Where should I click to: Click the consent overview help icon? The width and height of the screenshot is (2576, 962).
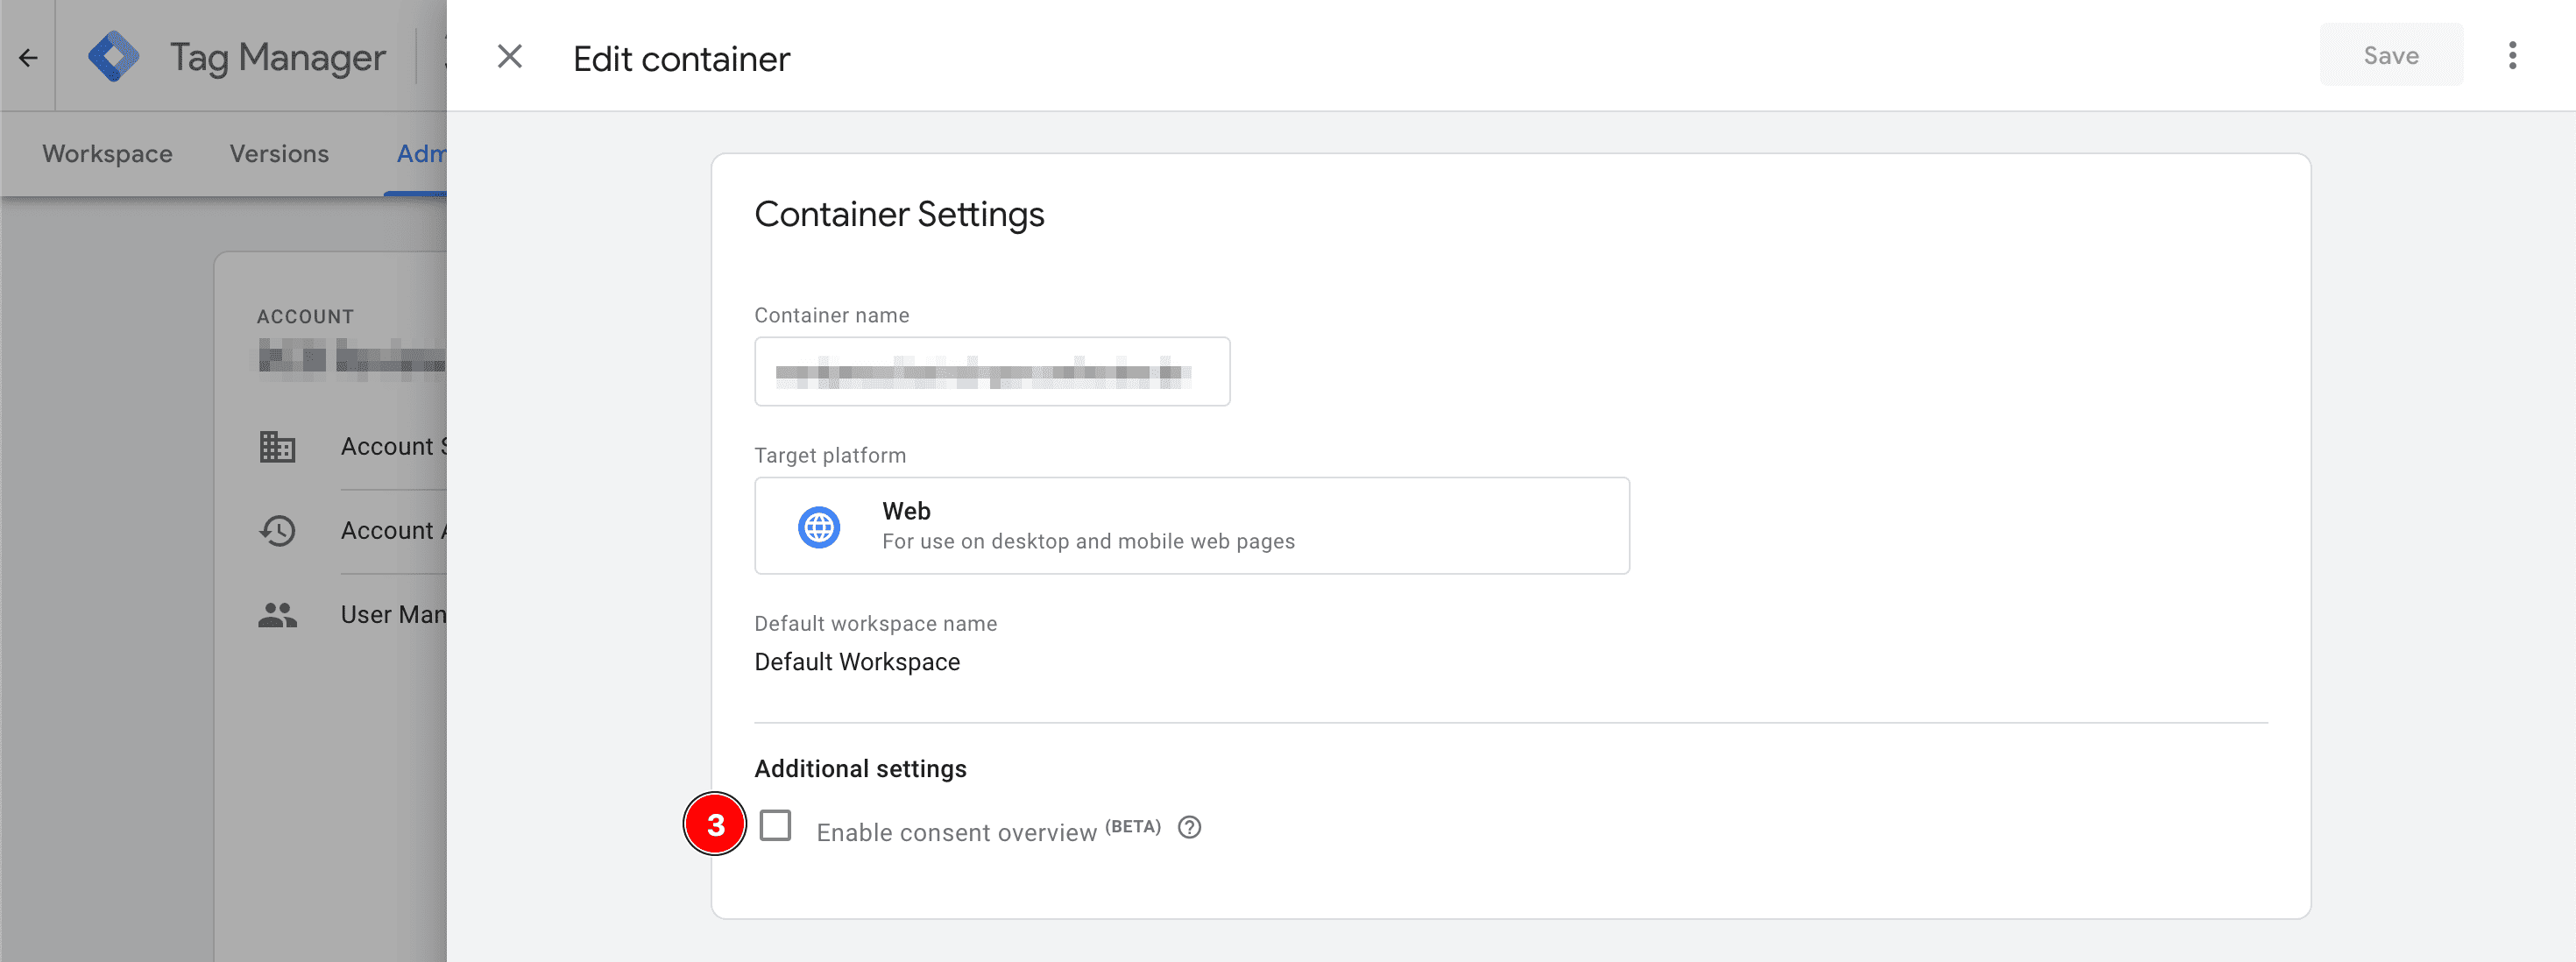tap(1189, 828)
